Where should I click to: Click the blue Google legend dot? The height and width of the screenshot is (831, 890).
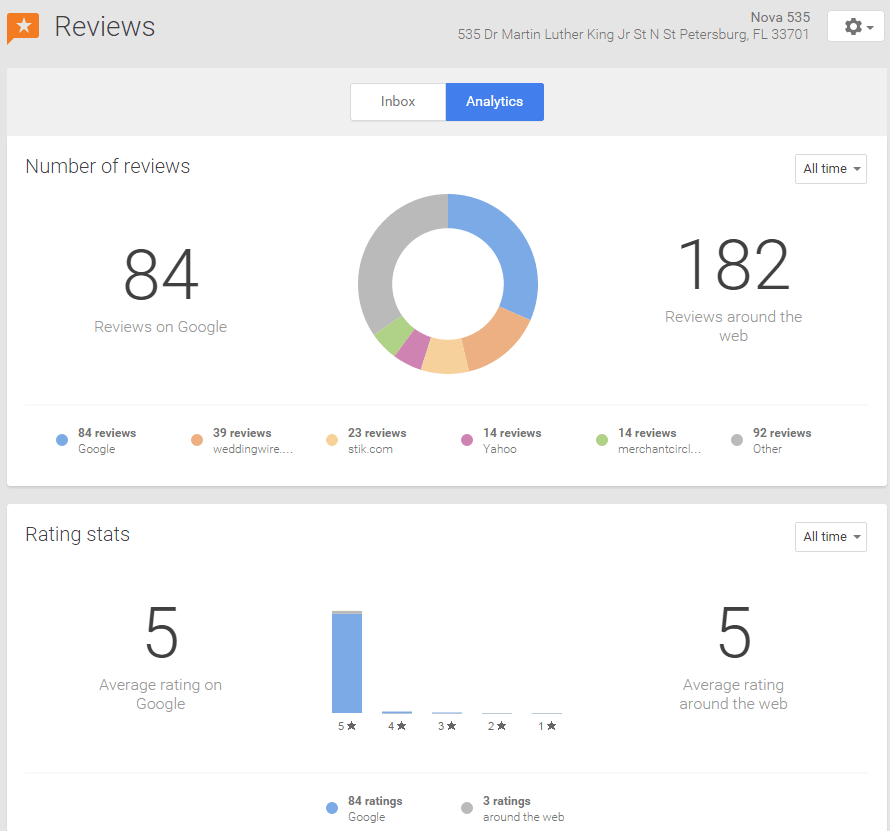pyautogui.click(x=62, y=440)
